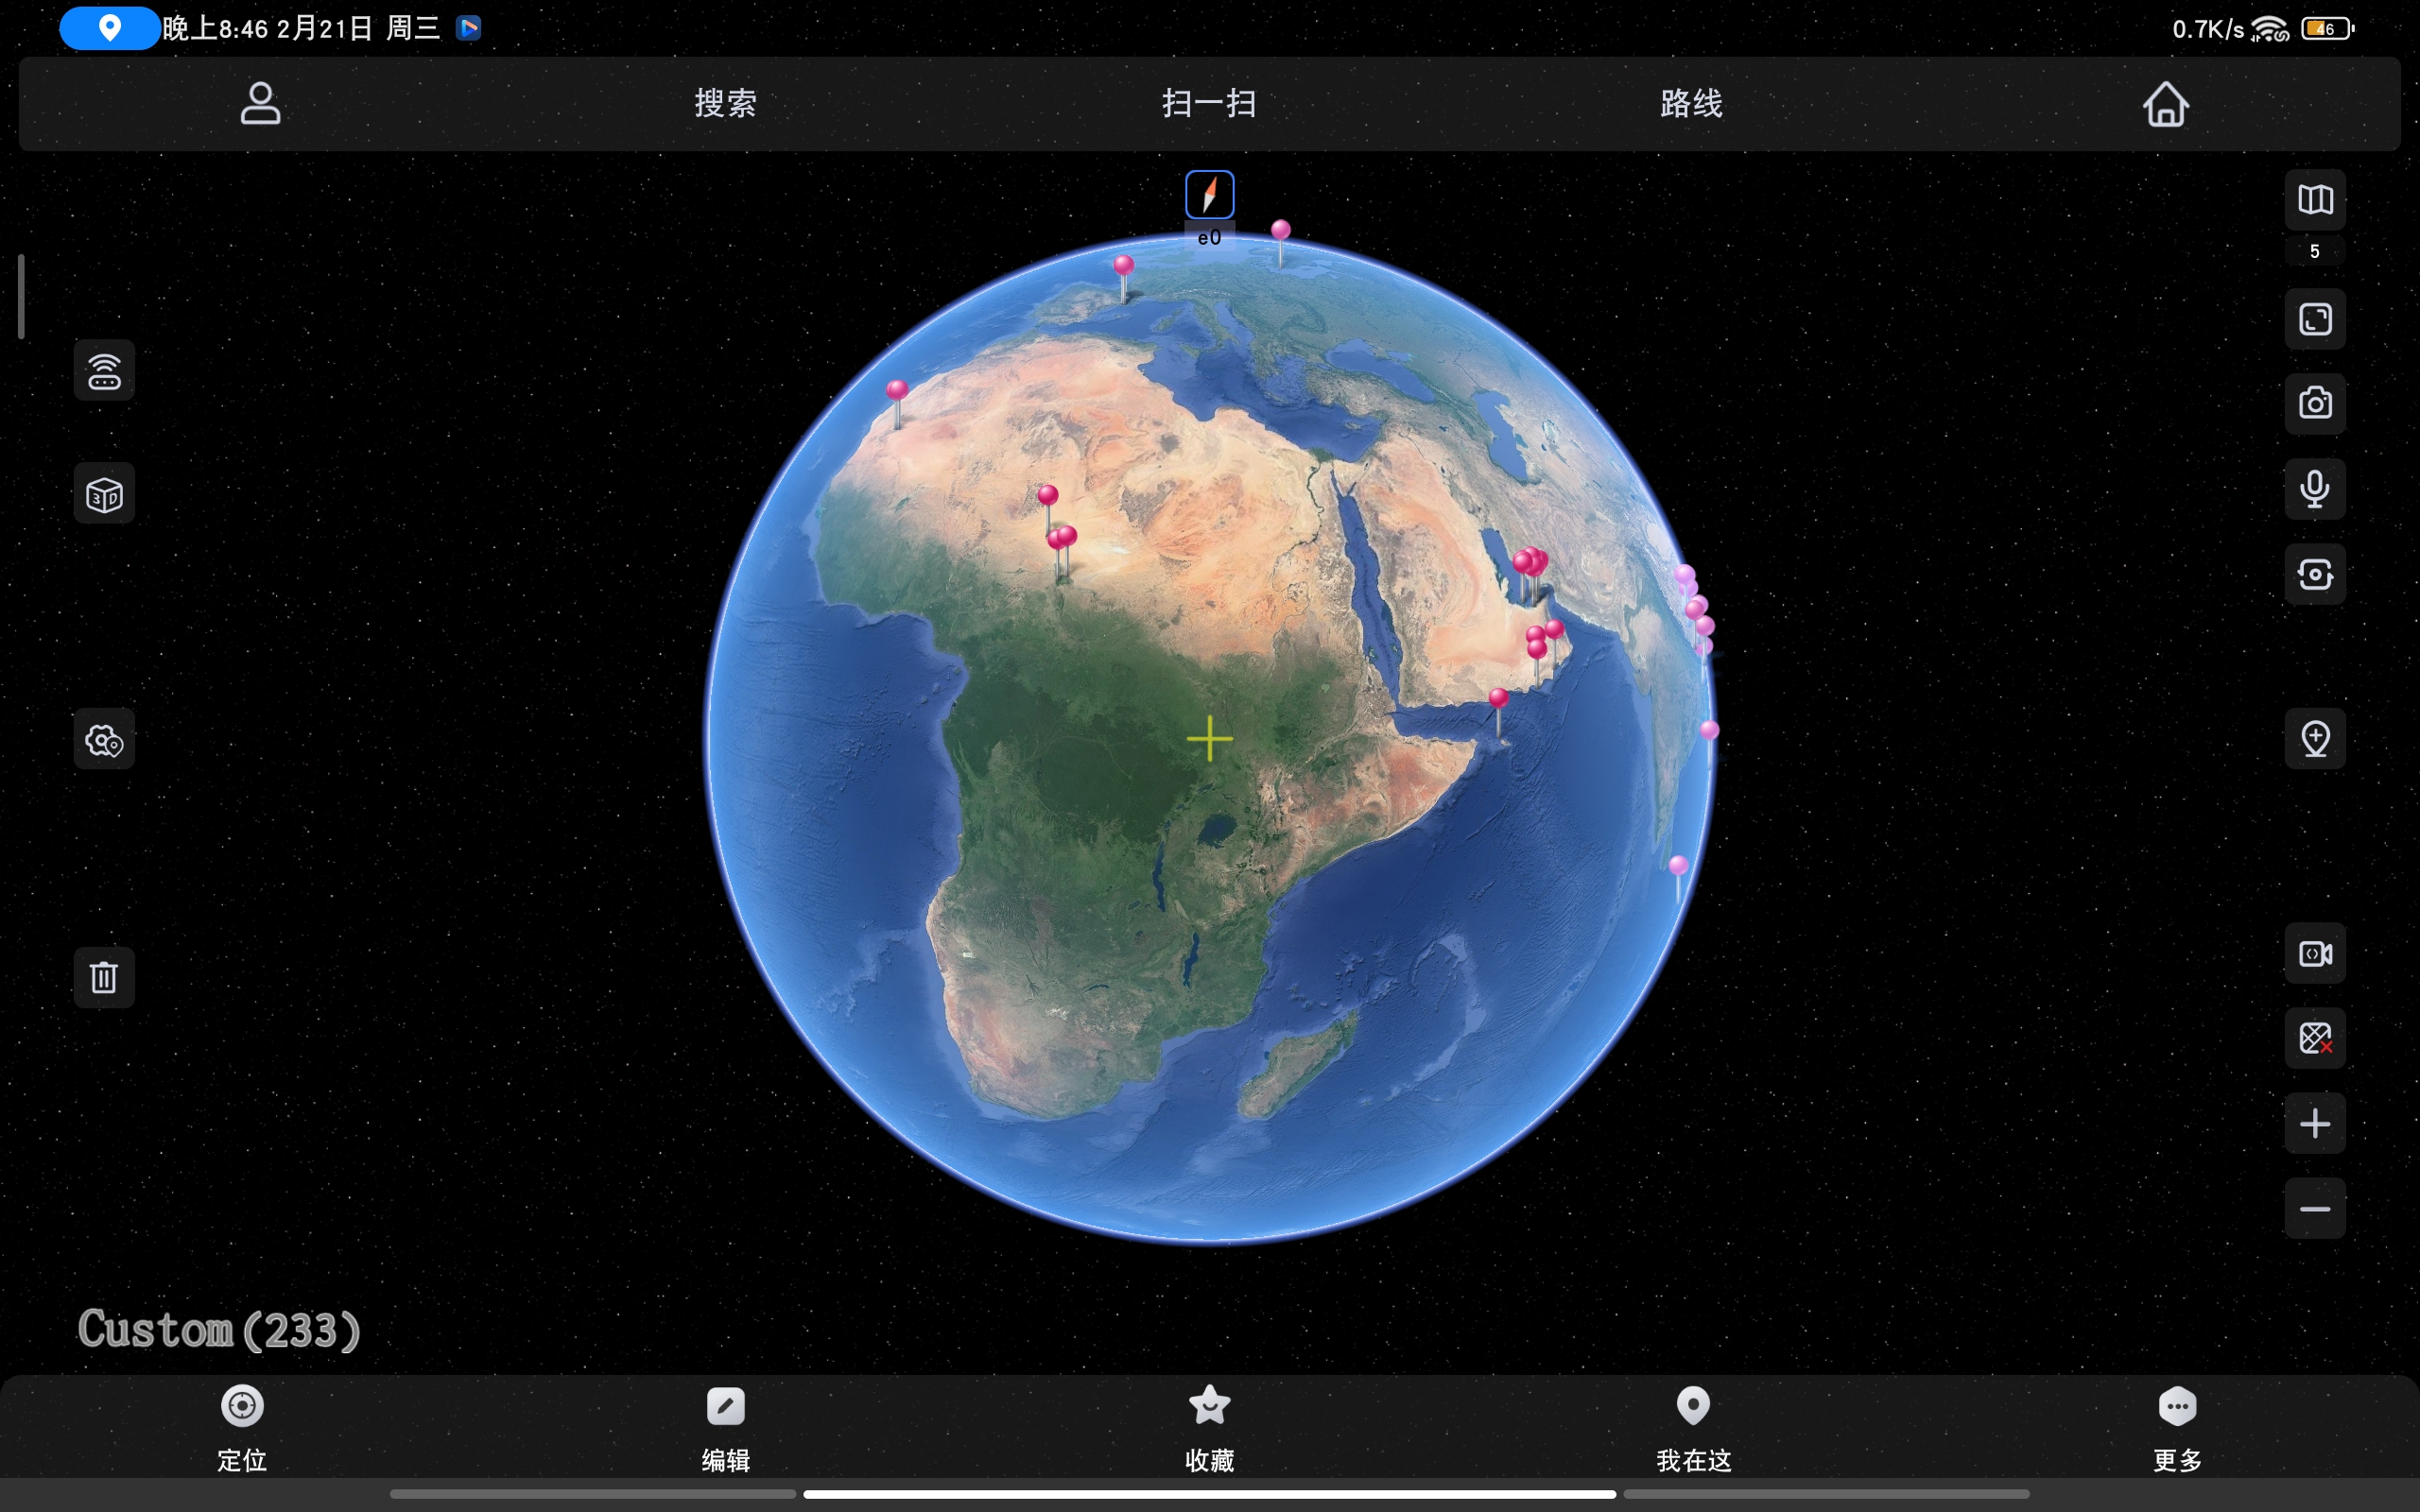Open the router network icon
The width and height of the screenshot is (2420, 1512).
104,371
